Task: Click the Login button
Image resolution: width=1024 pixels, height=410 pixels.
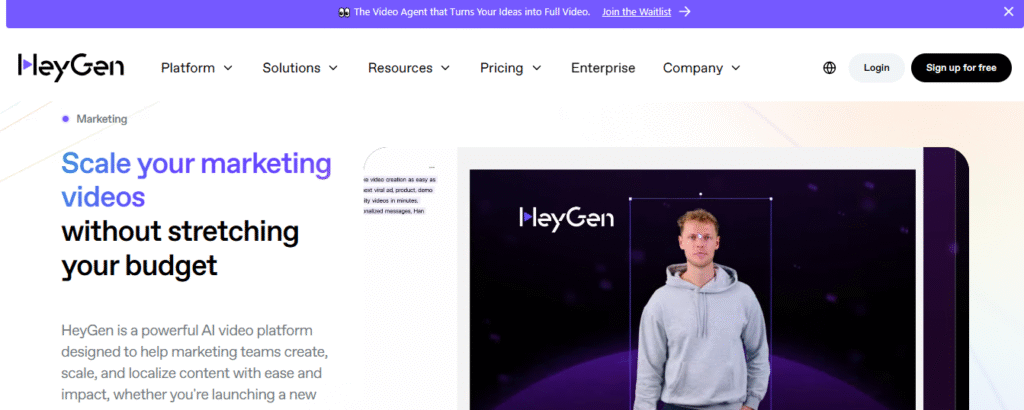Action: pyautogui.click(x=876, y=68)
